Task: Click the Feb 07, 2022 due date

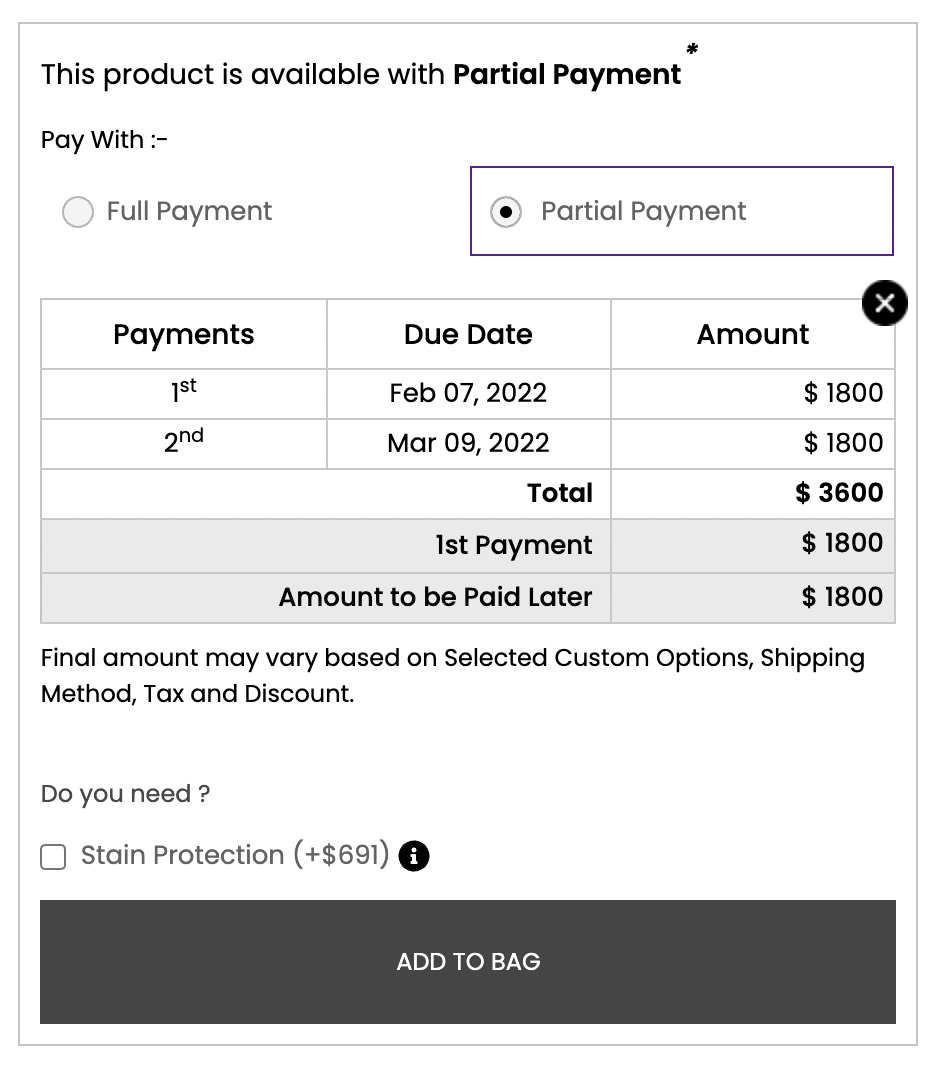Action: [x=469, y=393]
